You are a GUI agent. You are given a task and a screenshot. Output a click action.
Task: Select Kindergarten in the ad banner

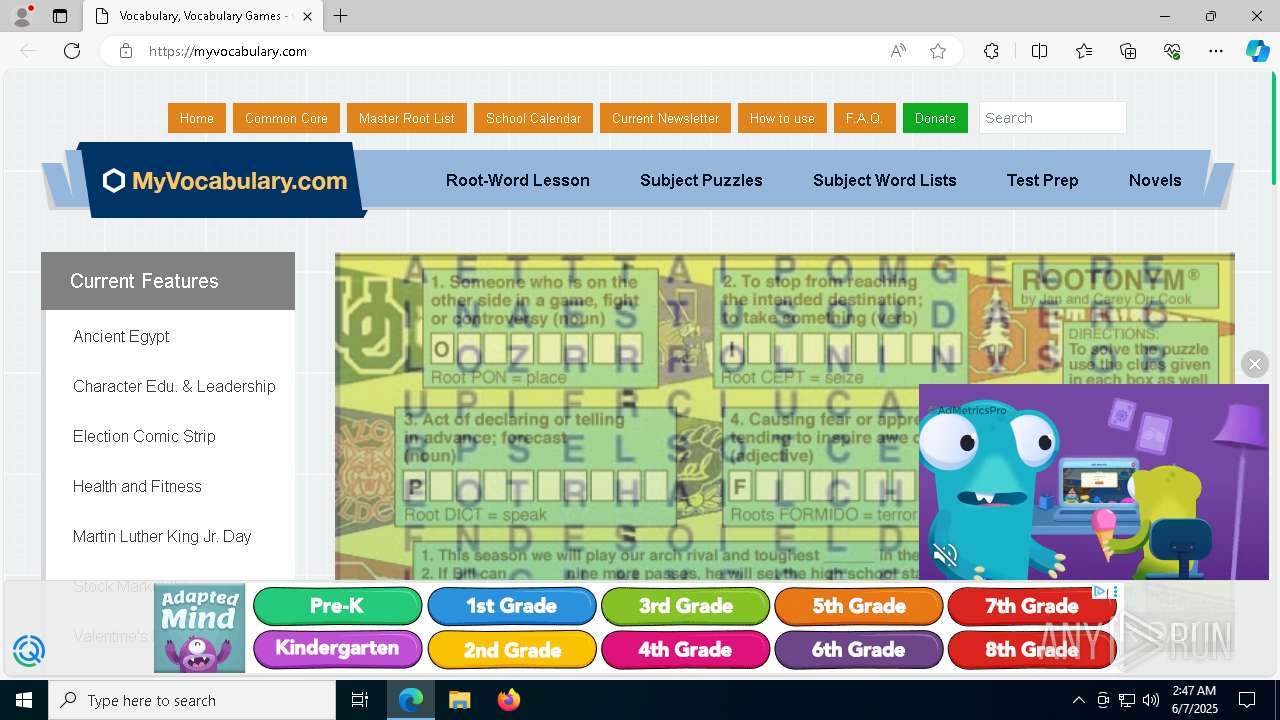click(x=337, y=649)
